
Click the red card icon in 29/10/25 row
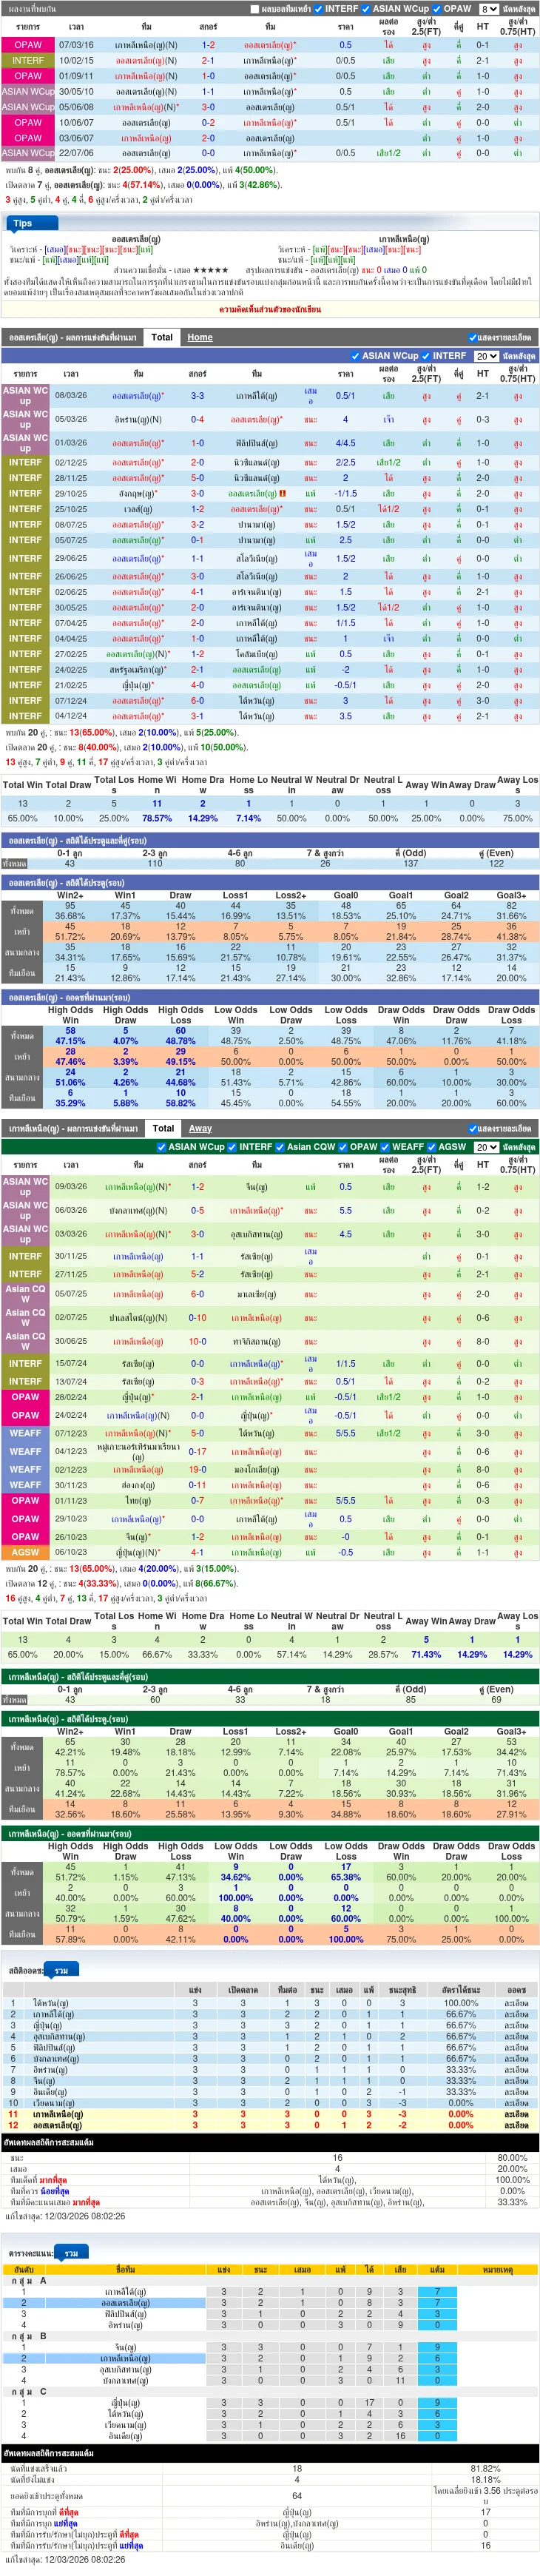[283, 493]
